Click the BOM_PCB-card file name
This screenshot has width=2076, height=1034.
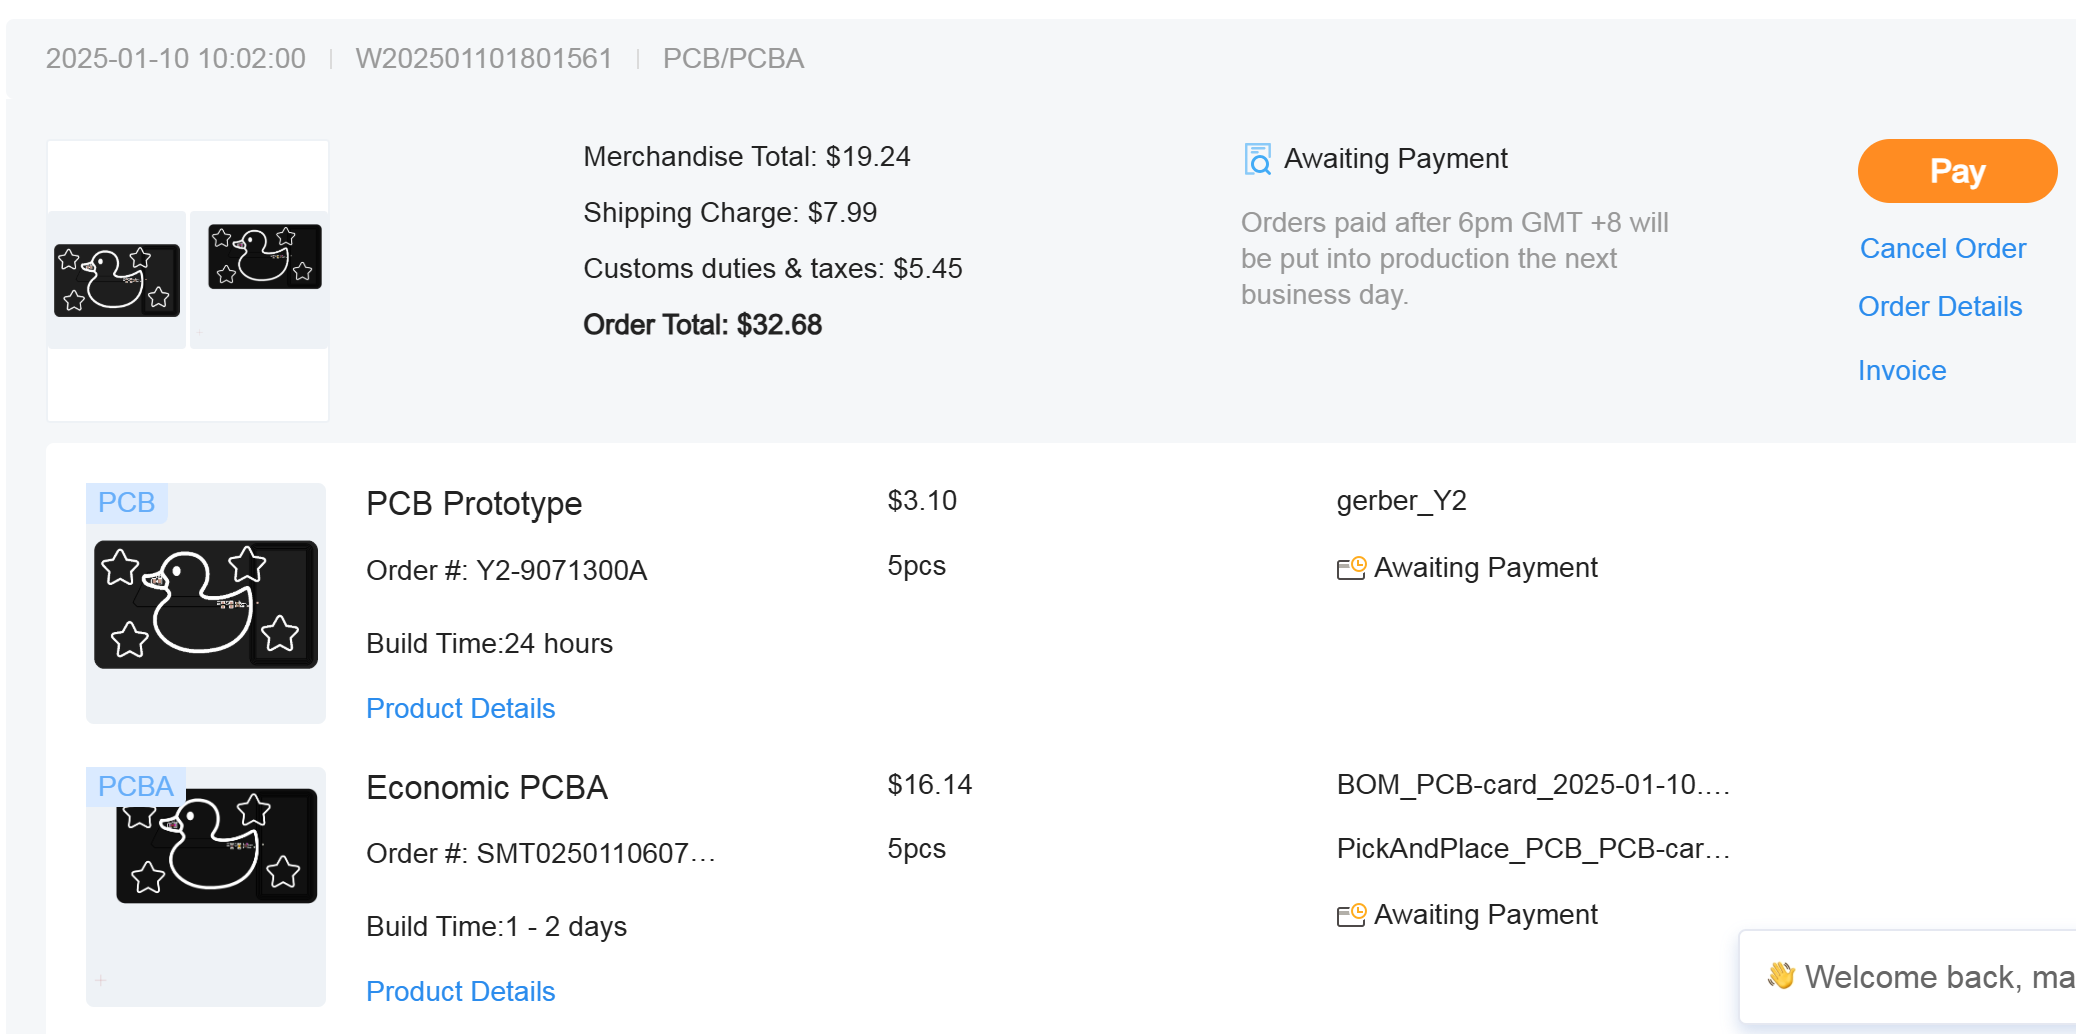pyautogui.click(x=1532, y=784)
